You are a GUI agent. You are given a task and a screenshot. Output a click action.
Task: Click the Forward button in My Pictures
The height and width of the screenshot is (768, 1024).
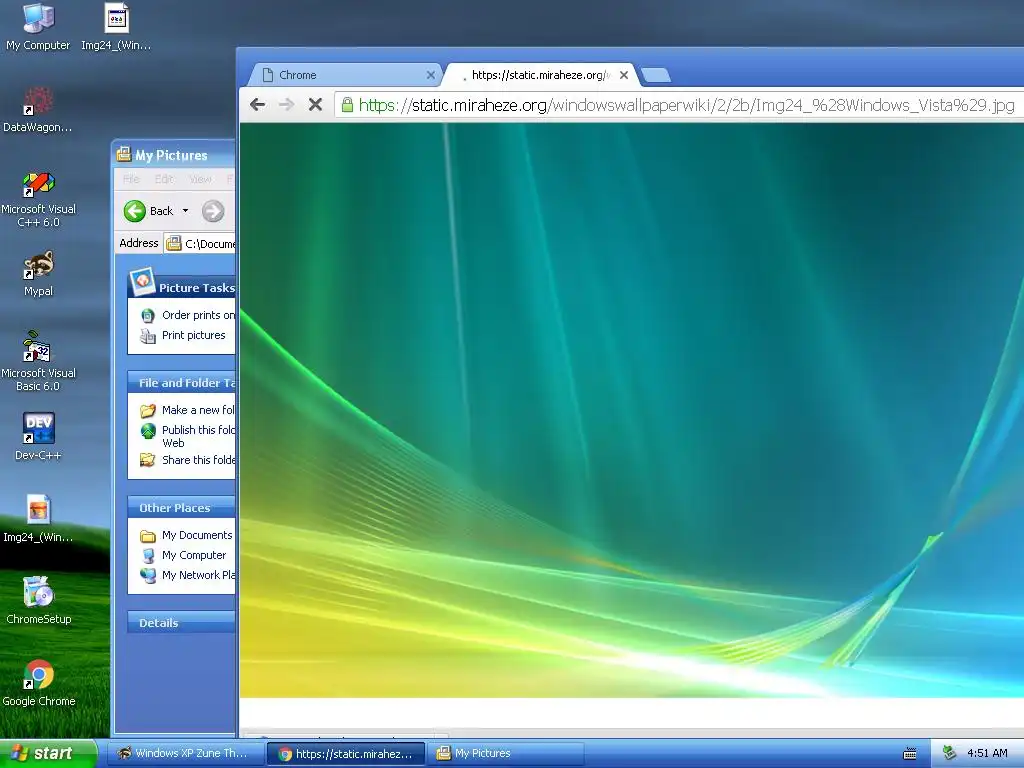213,211
